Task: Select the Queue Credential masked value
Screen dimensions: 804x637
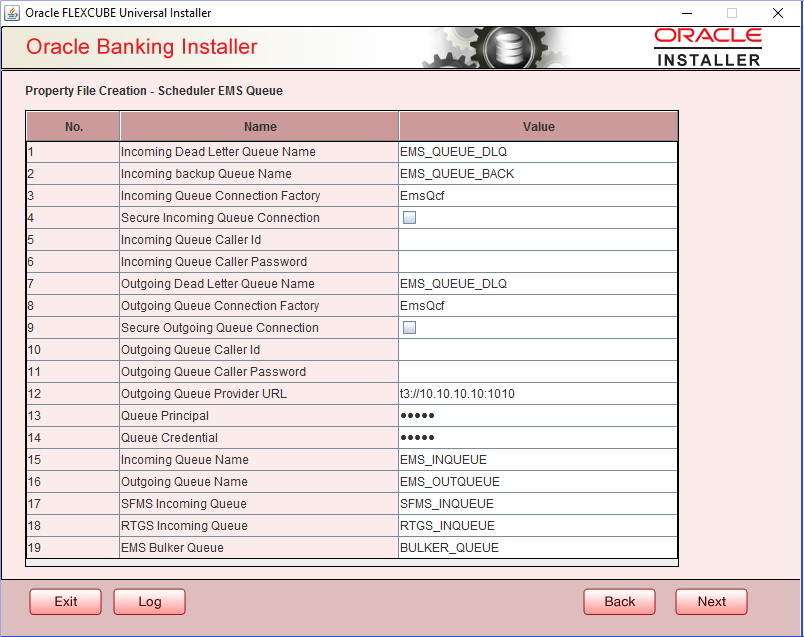Action: (538, 437)
